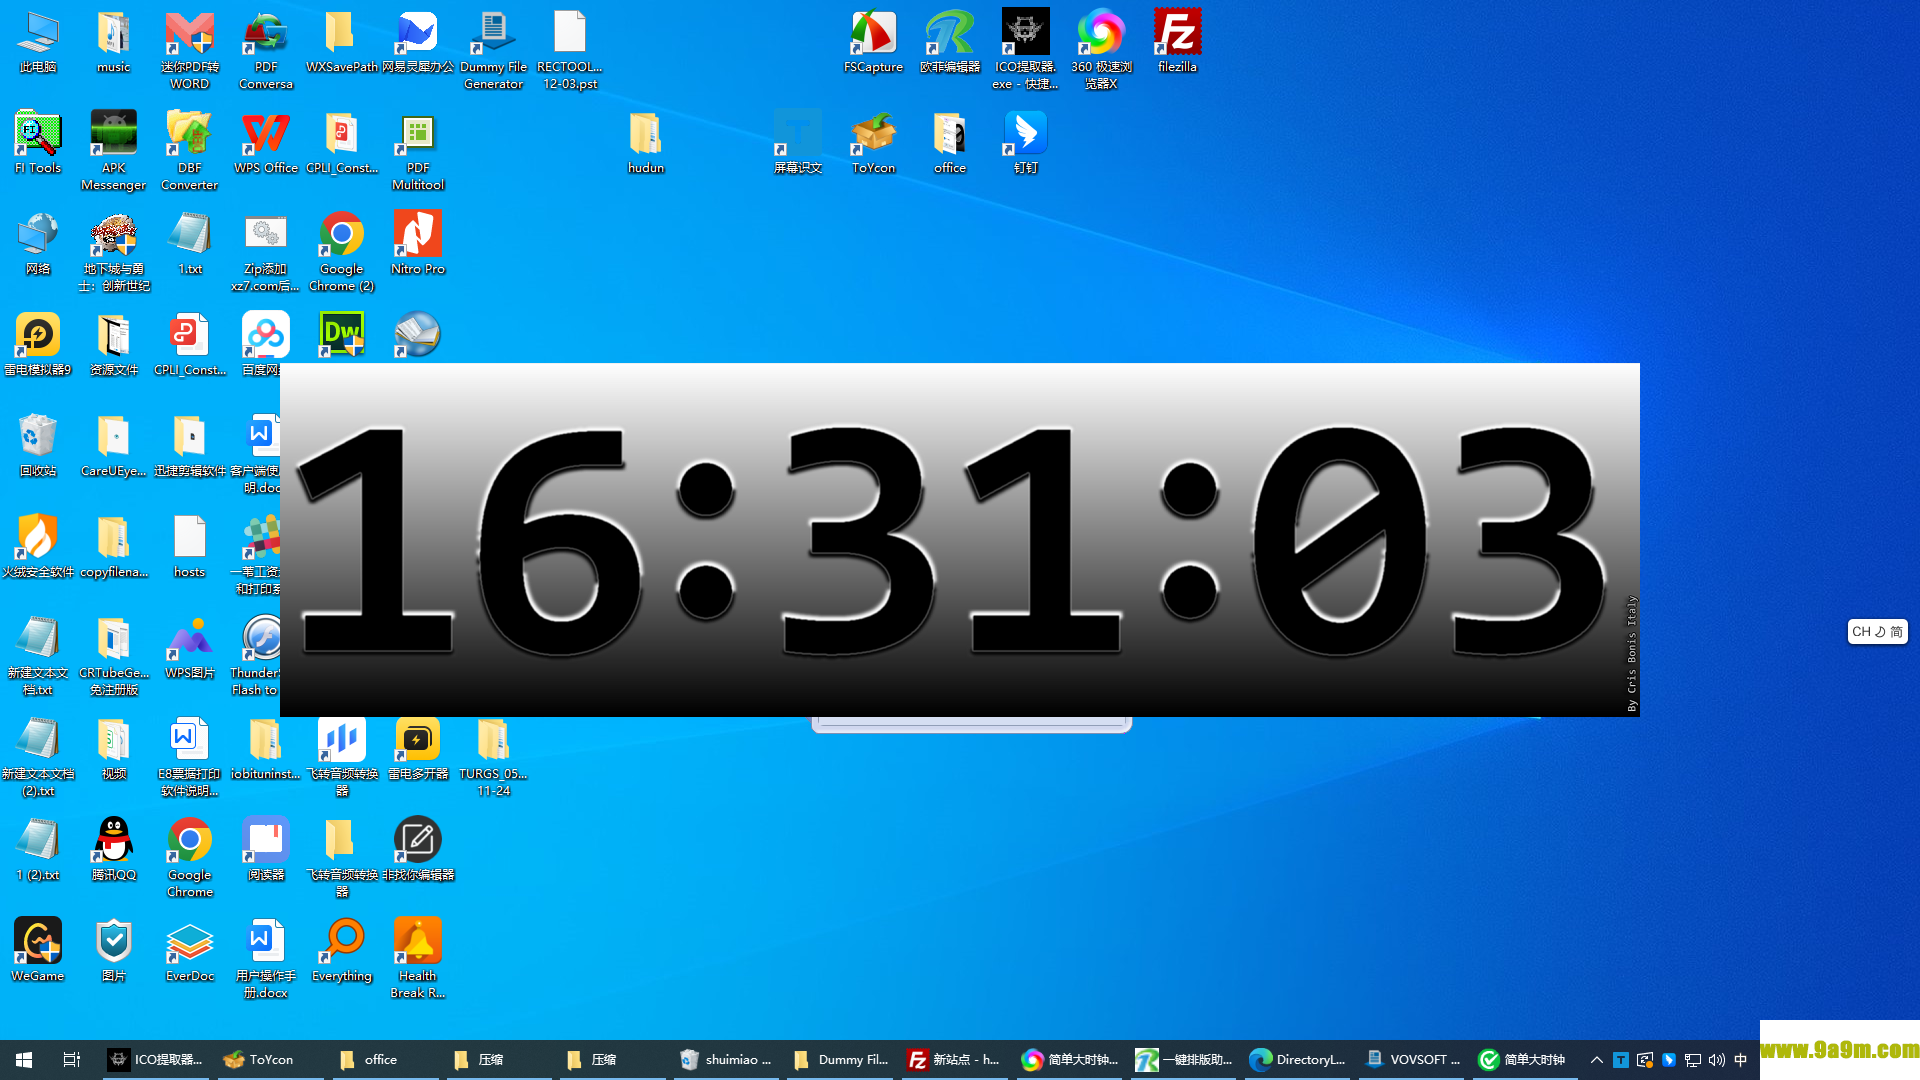Open the 此电脑 desktop icon

point(37,42)
